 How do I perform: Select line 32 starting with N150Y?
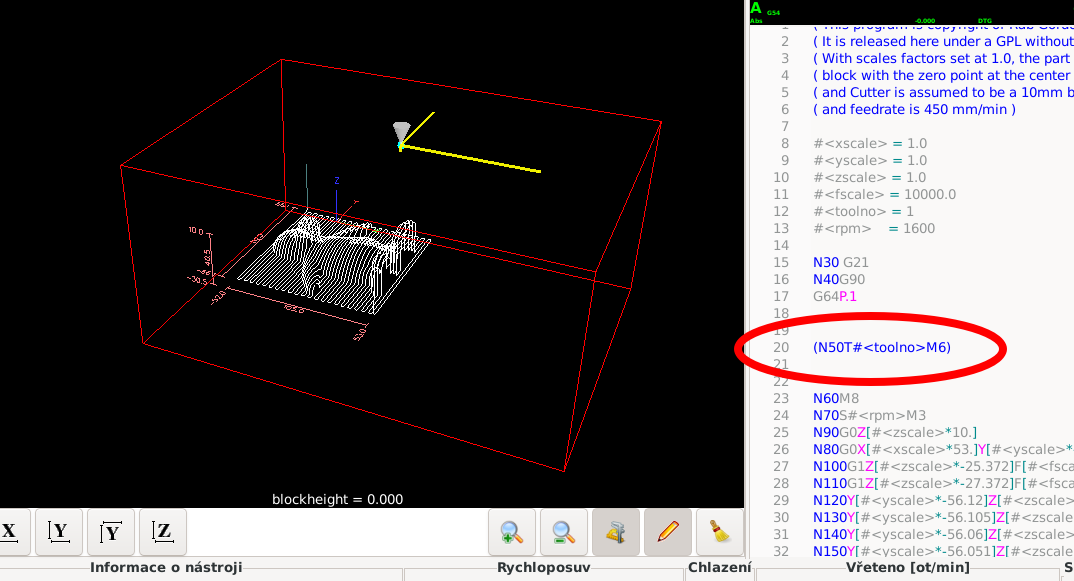tap(943, 551)
